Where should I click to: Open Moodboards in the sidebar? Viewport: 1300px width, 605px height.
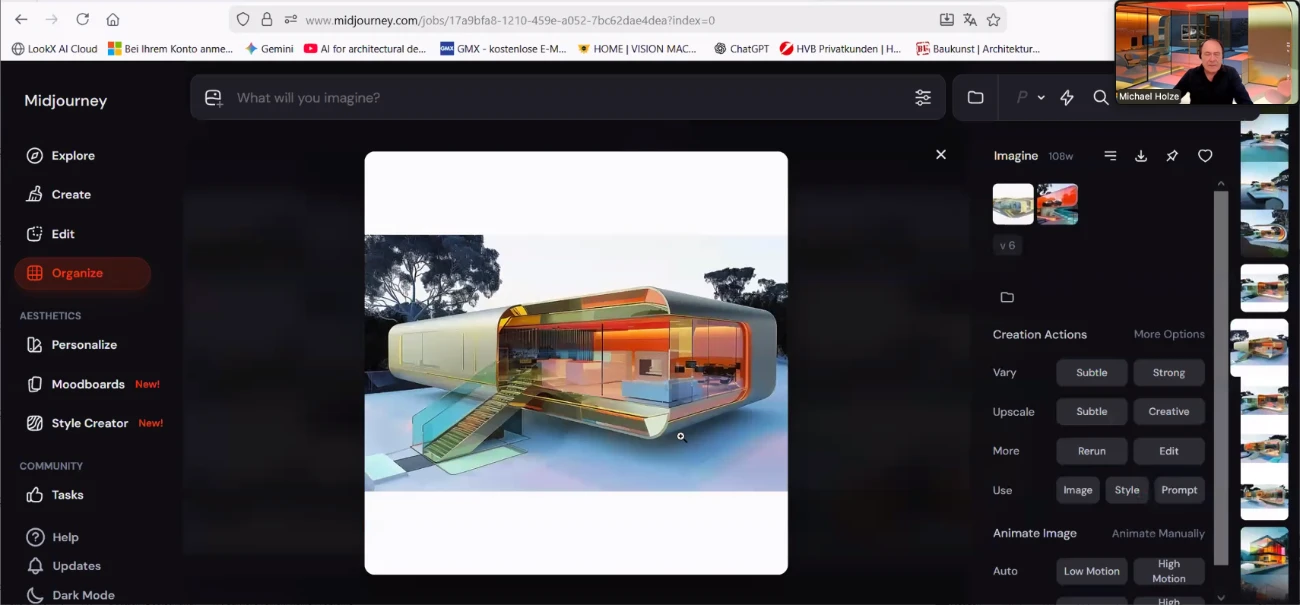pos(88,384)
